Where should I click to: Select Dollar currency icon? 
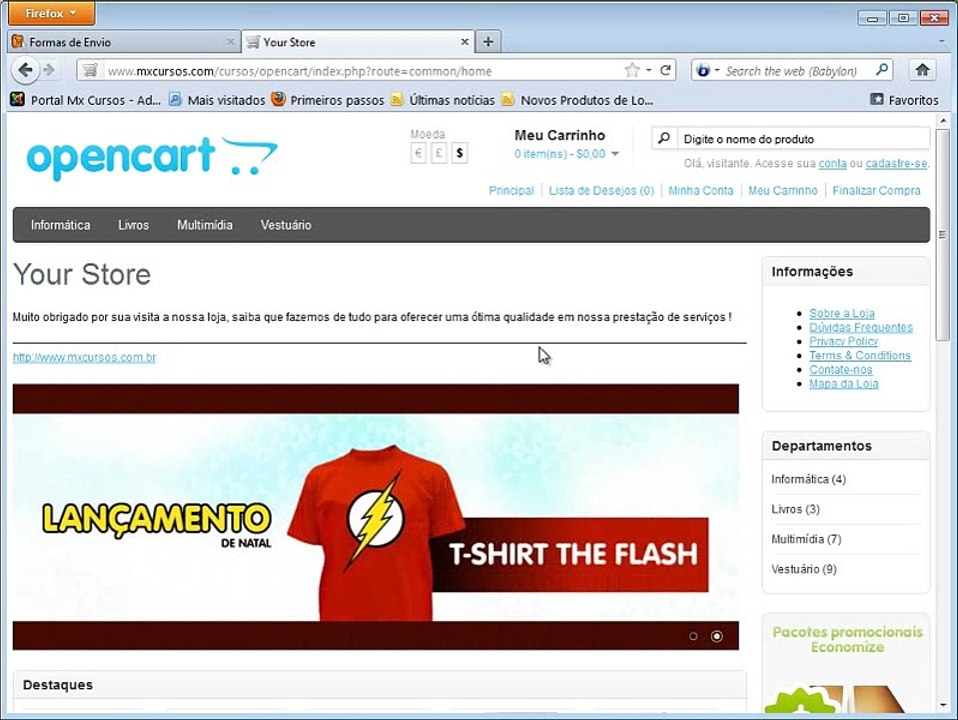459,153
